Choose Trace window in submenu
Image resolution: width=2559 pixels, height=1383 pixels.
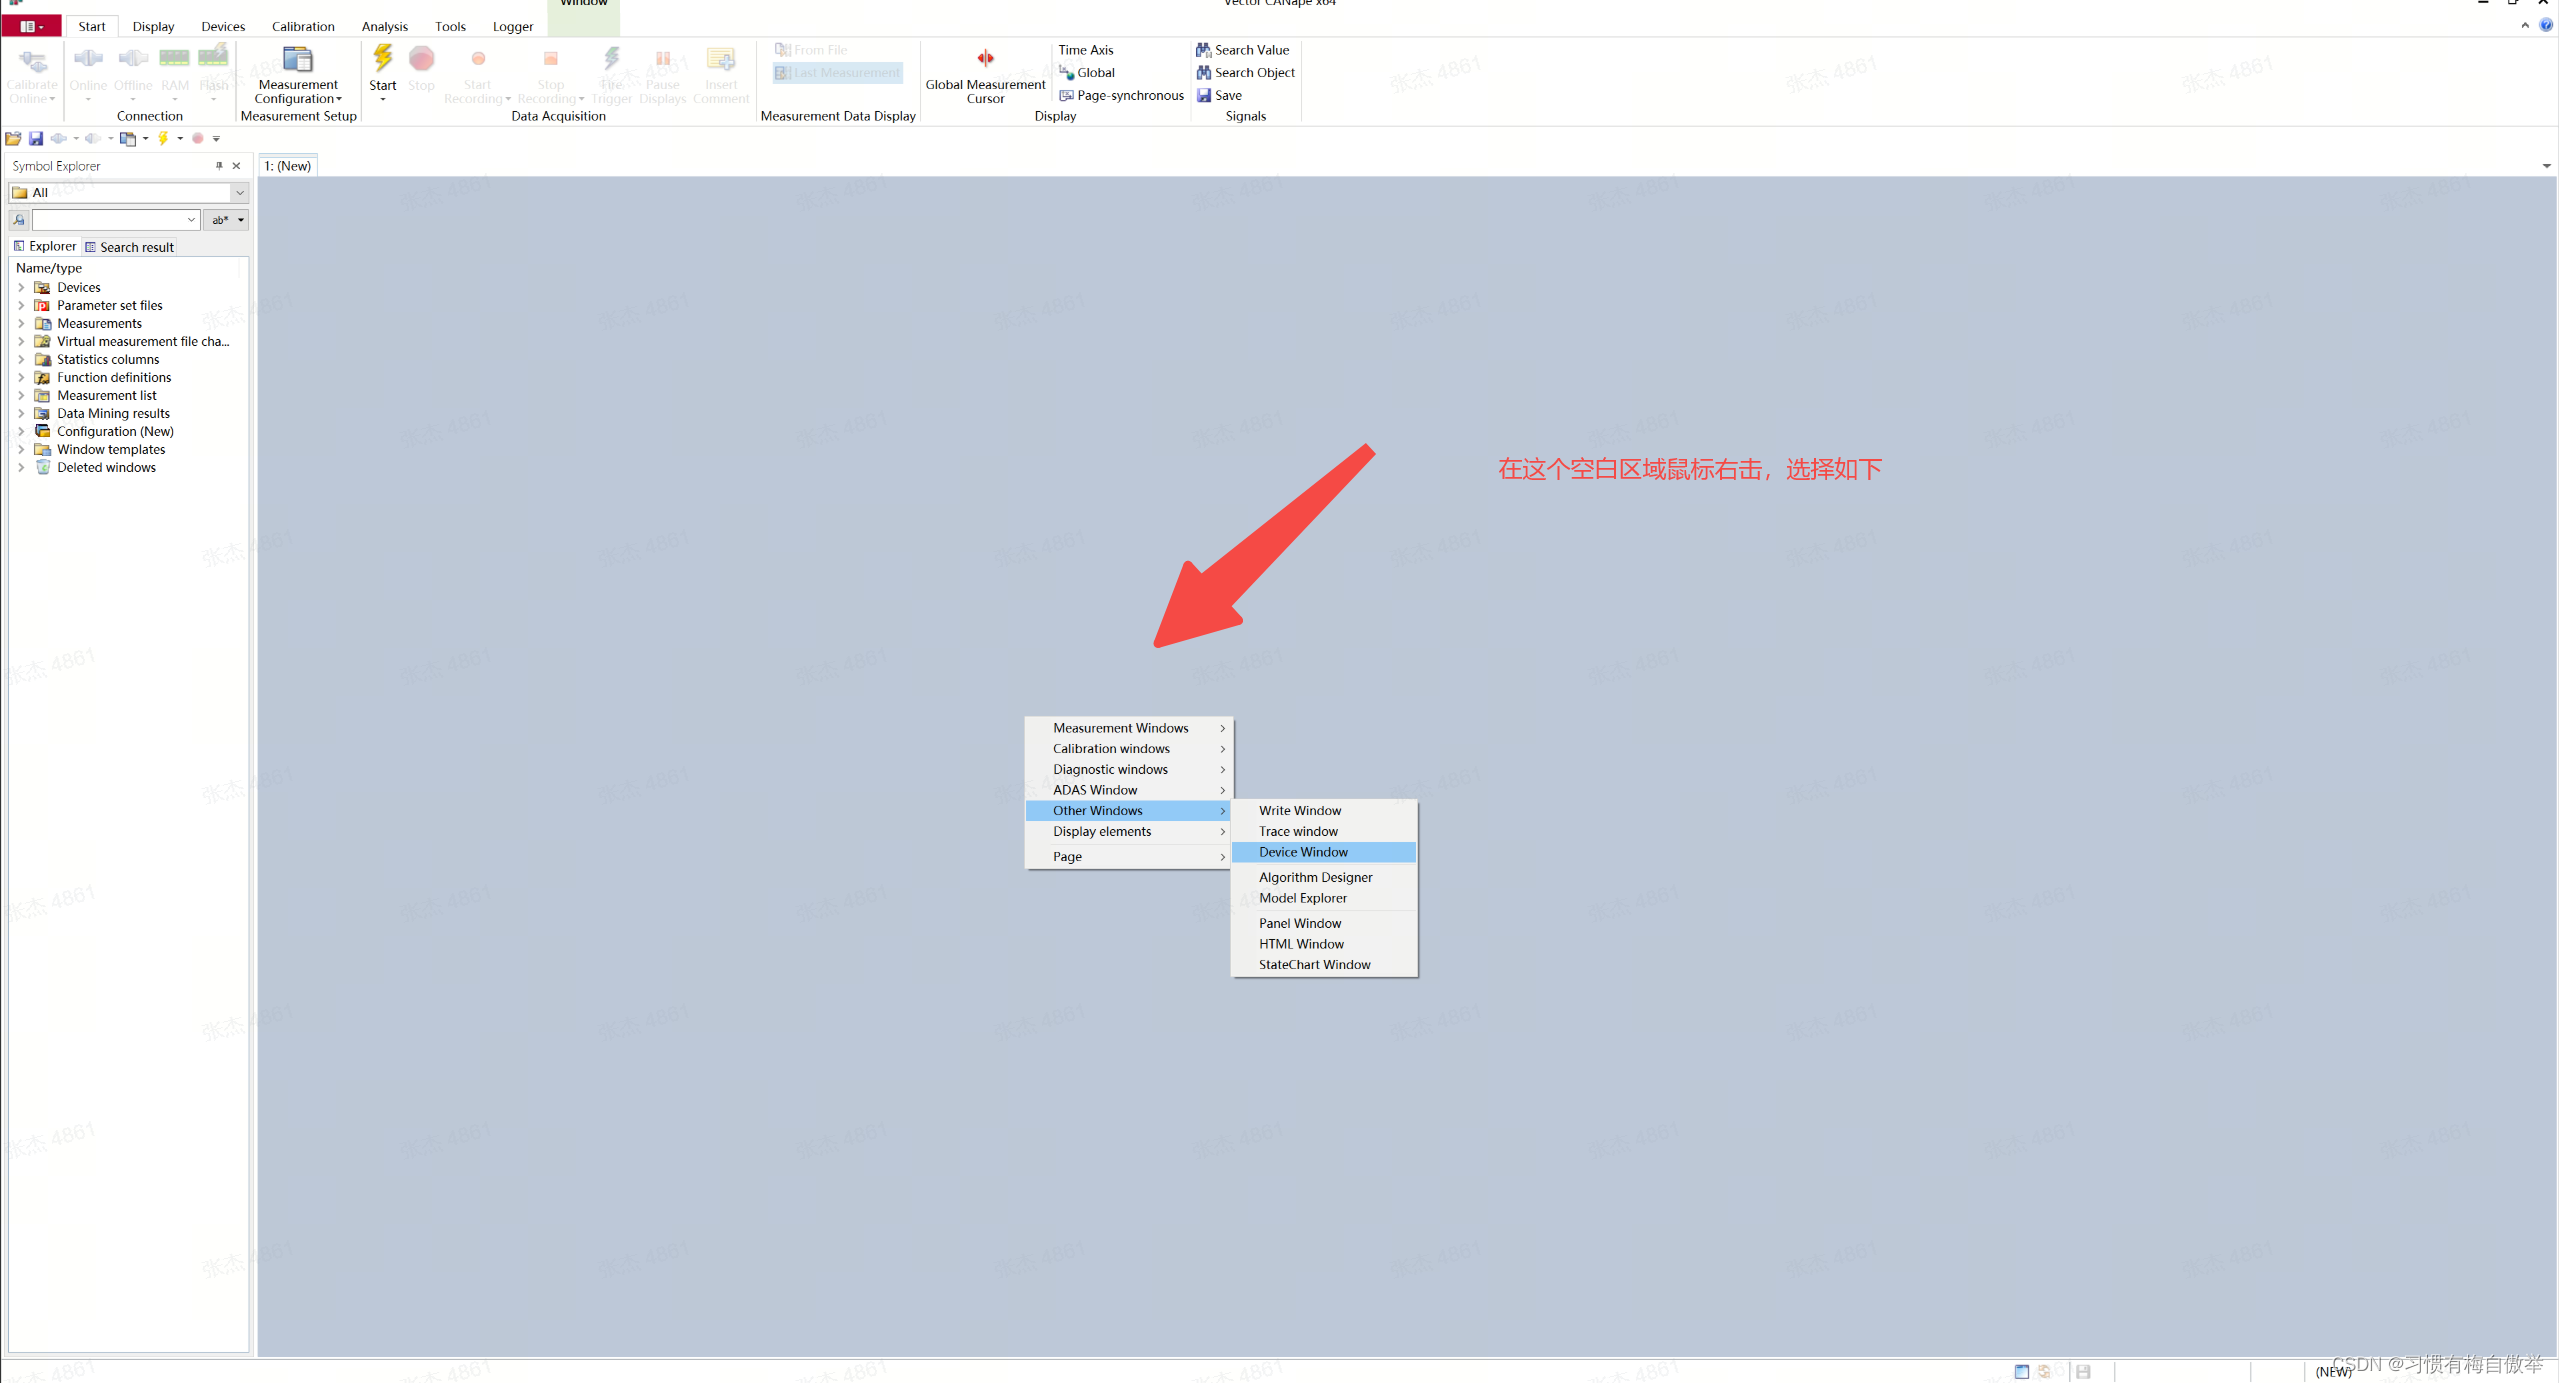[1298, 831]
